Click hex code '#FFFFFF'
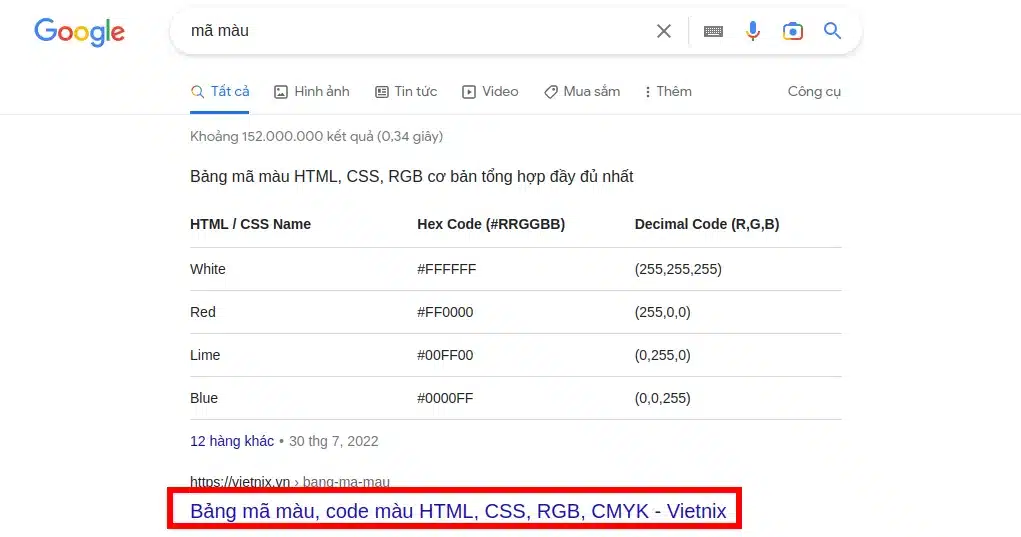Image resolution: width=1021 pixels, height=537 pixels. pyautogui.click(x=447, y=269)
